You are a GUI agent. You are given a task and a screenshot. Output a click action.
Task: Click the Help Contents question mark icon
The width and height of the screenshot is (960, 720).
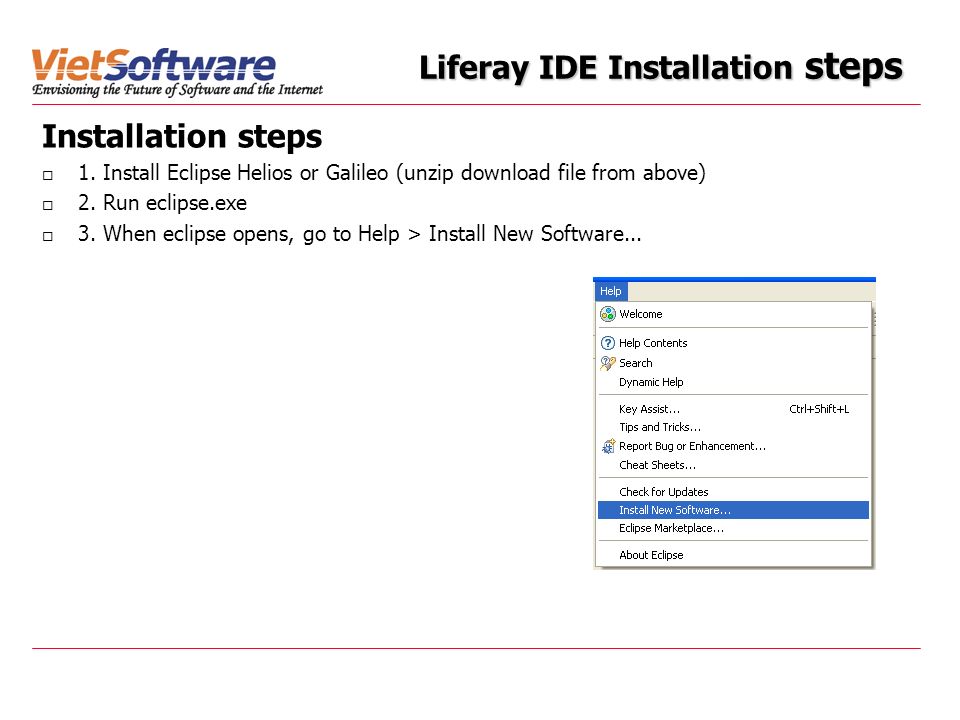pos(607,343)
